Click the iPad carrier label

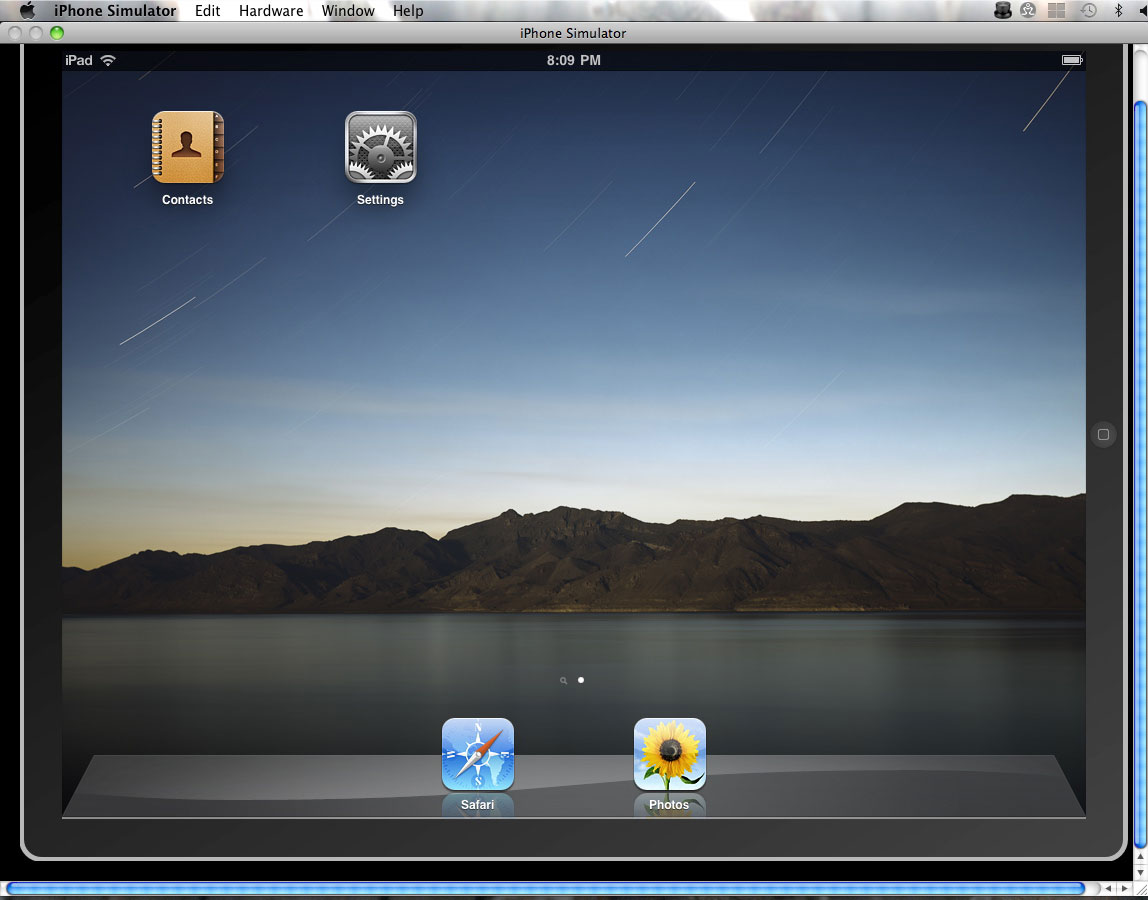pyautogui.click(x=78, y=61)
